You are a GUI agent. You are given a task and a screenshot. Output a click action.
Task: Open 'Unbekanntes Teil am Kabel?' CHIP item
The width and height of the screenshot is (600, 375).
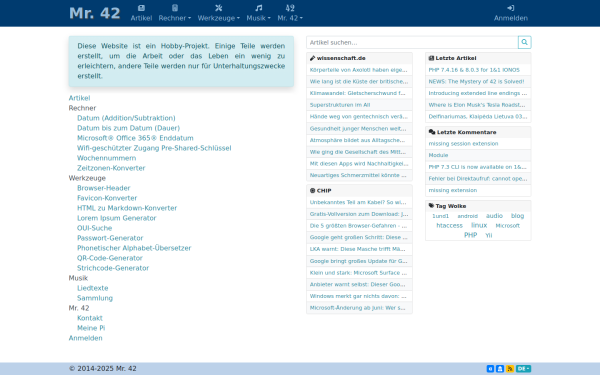coord(359,202)
